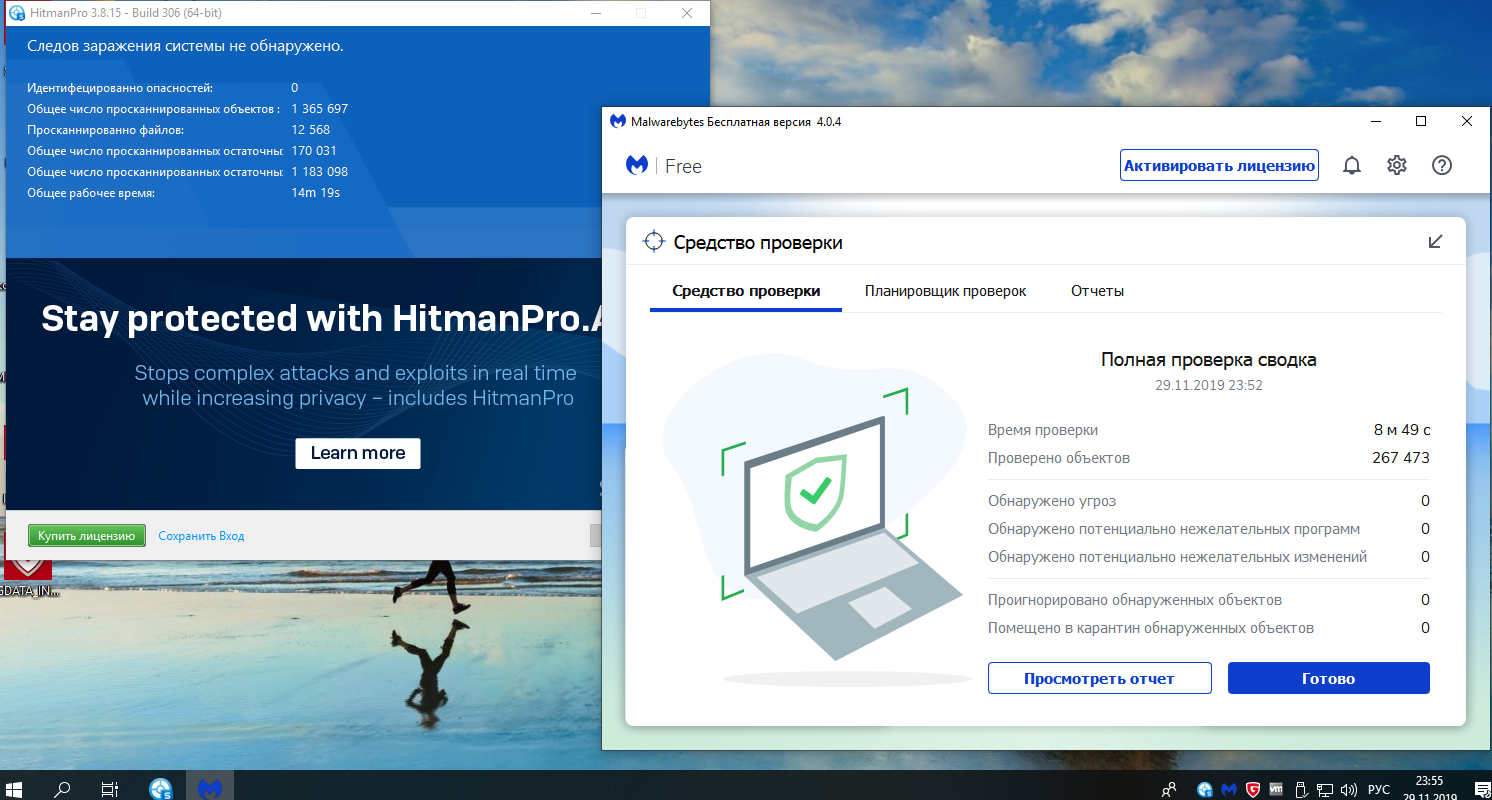This screenshot has height=800, width=1492.
Task: Click HitmanPro run time 14m 19s
Action: click(x=316, y=193)
